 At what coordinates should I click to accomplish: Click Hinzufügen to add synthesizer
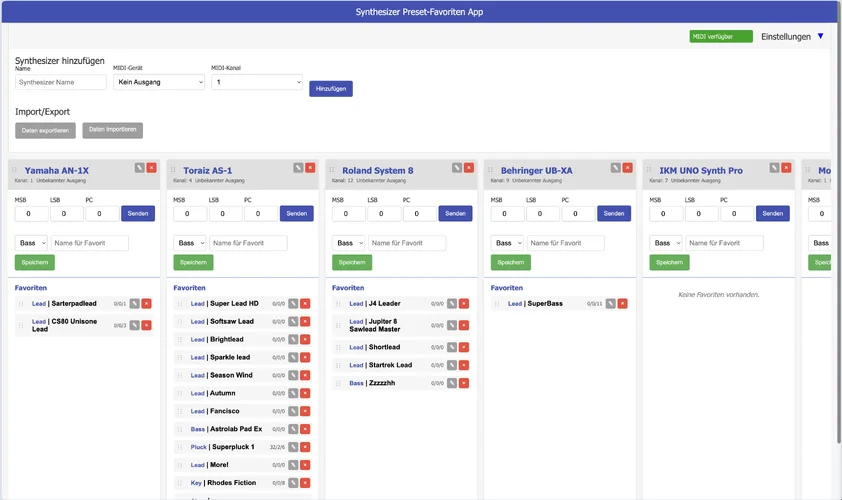pyautogui.click(x=330, y=89)
